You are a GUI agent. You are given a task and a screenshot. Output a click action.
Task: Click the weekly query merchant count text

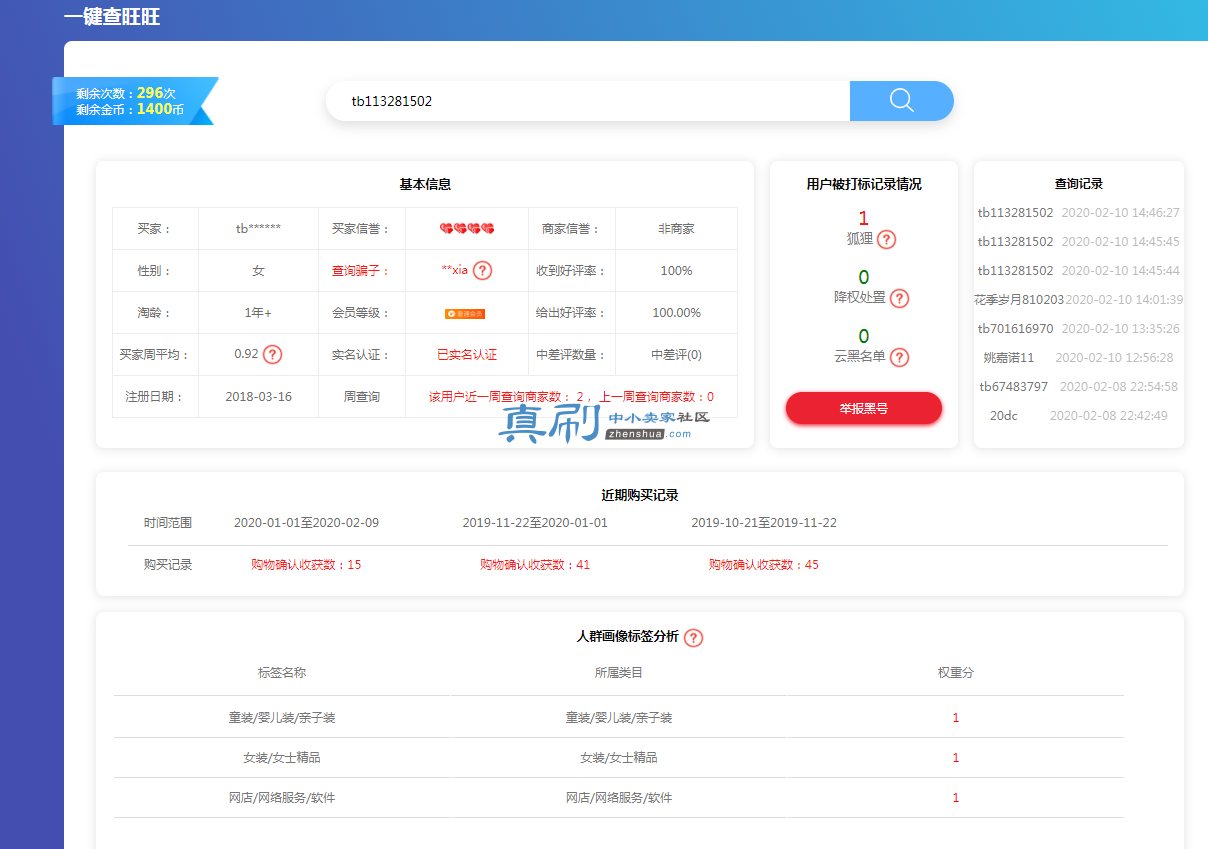coord(571,397)
